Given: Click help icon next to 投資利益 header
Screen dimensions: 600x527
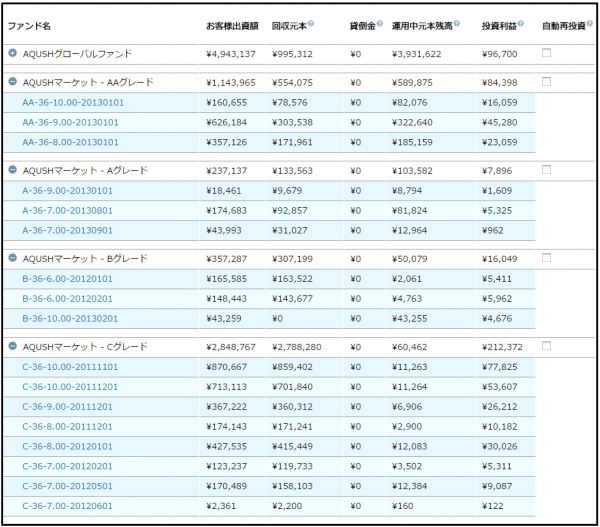Looking at the screenshot, I should coord(520,23).
